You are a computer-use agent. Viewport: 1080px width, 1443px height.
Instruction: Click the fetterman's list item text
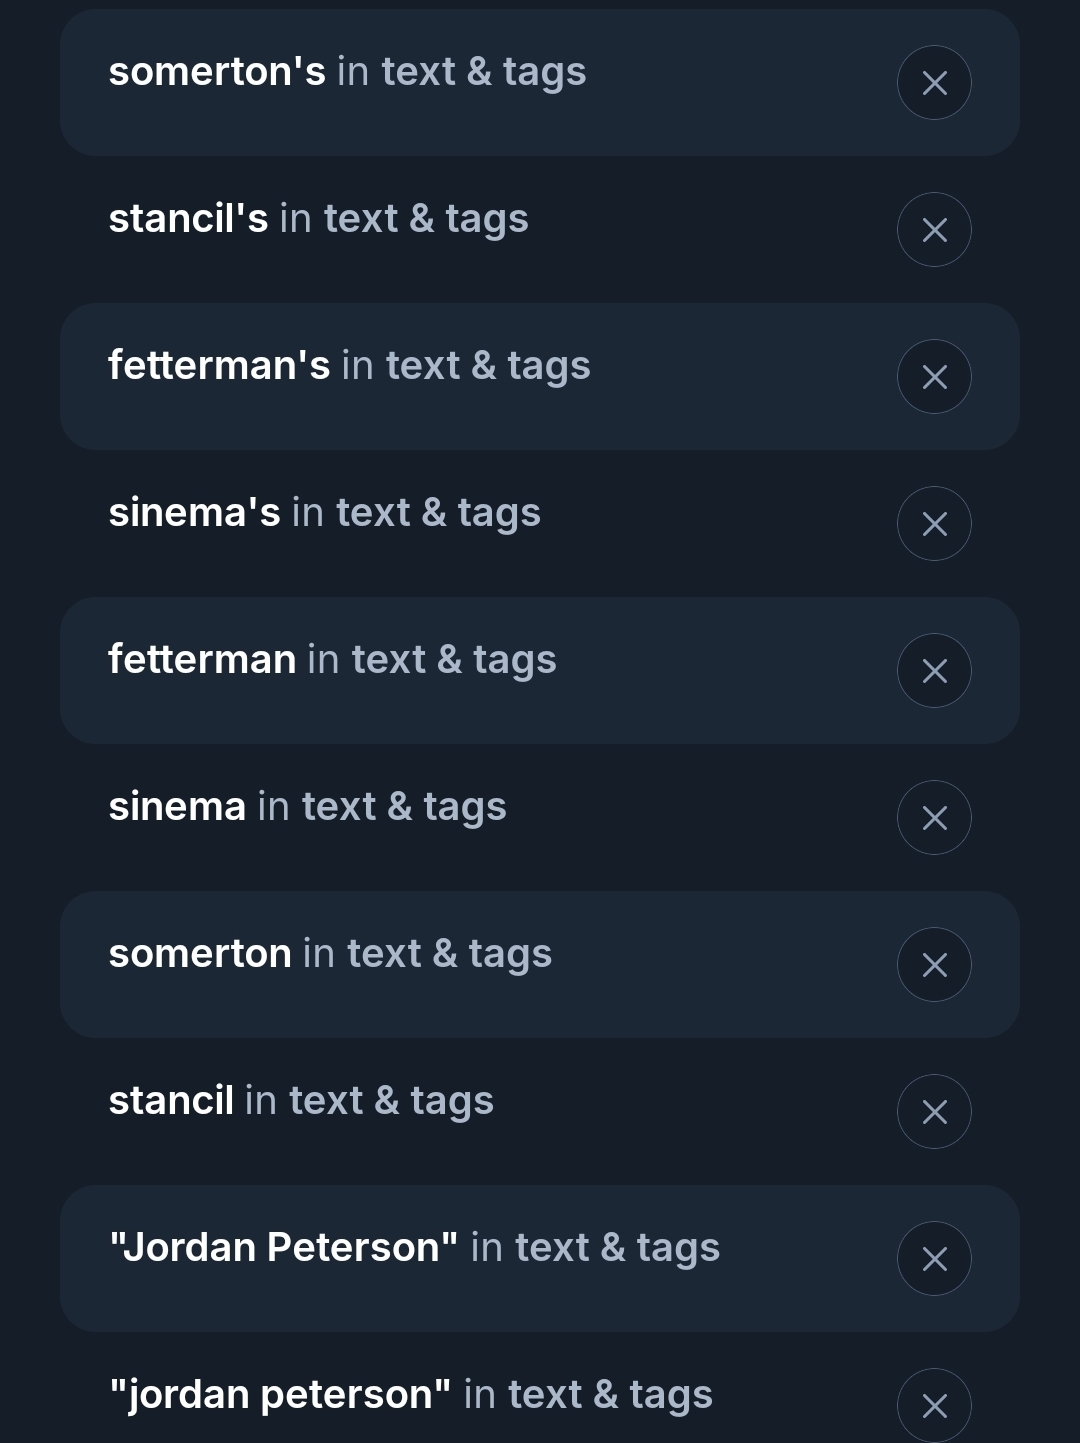point(349,366)
